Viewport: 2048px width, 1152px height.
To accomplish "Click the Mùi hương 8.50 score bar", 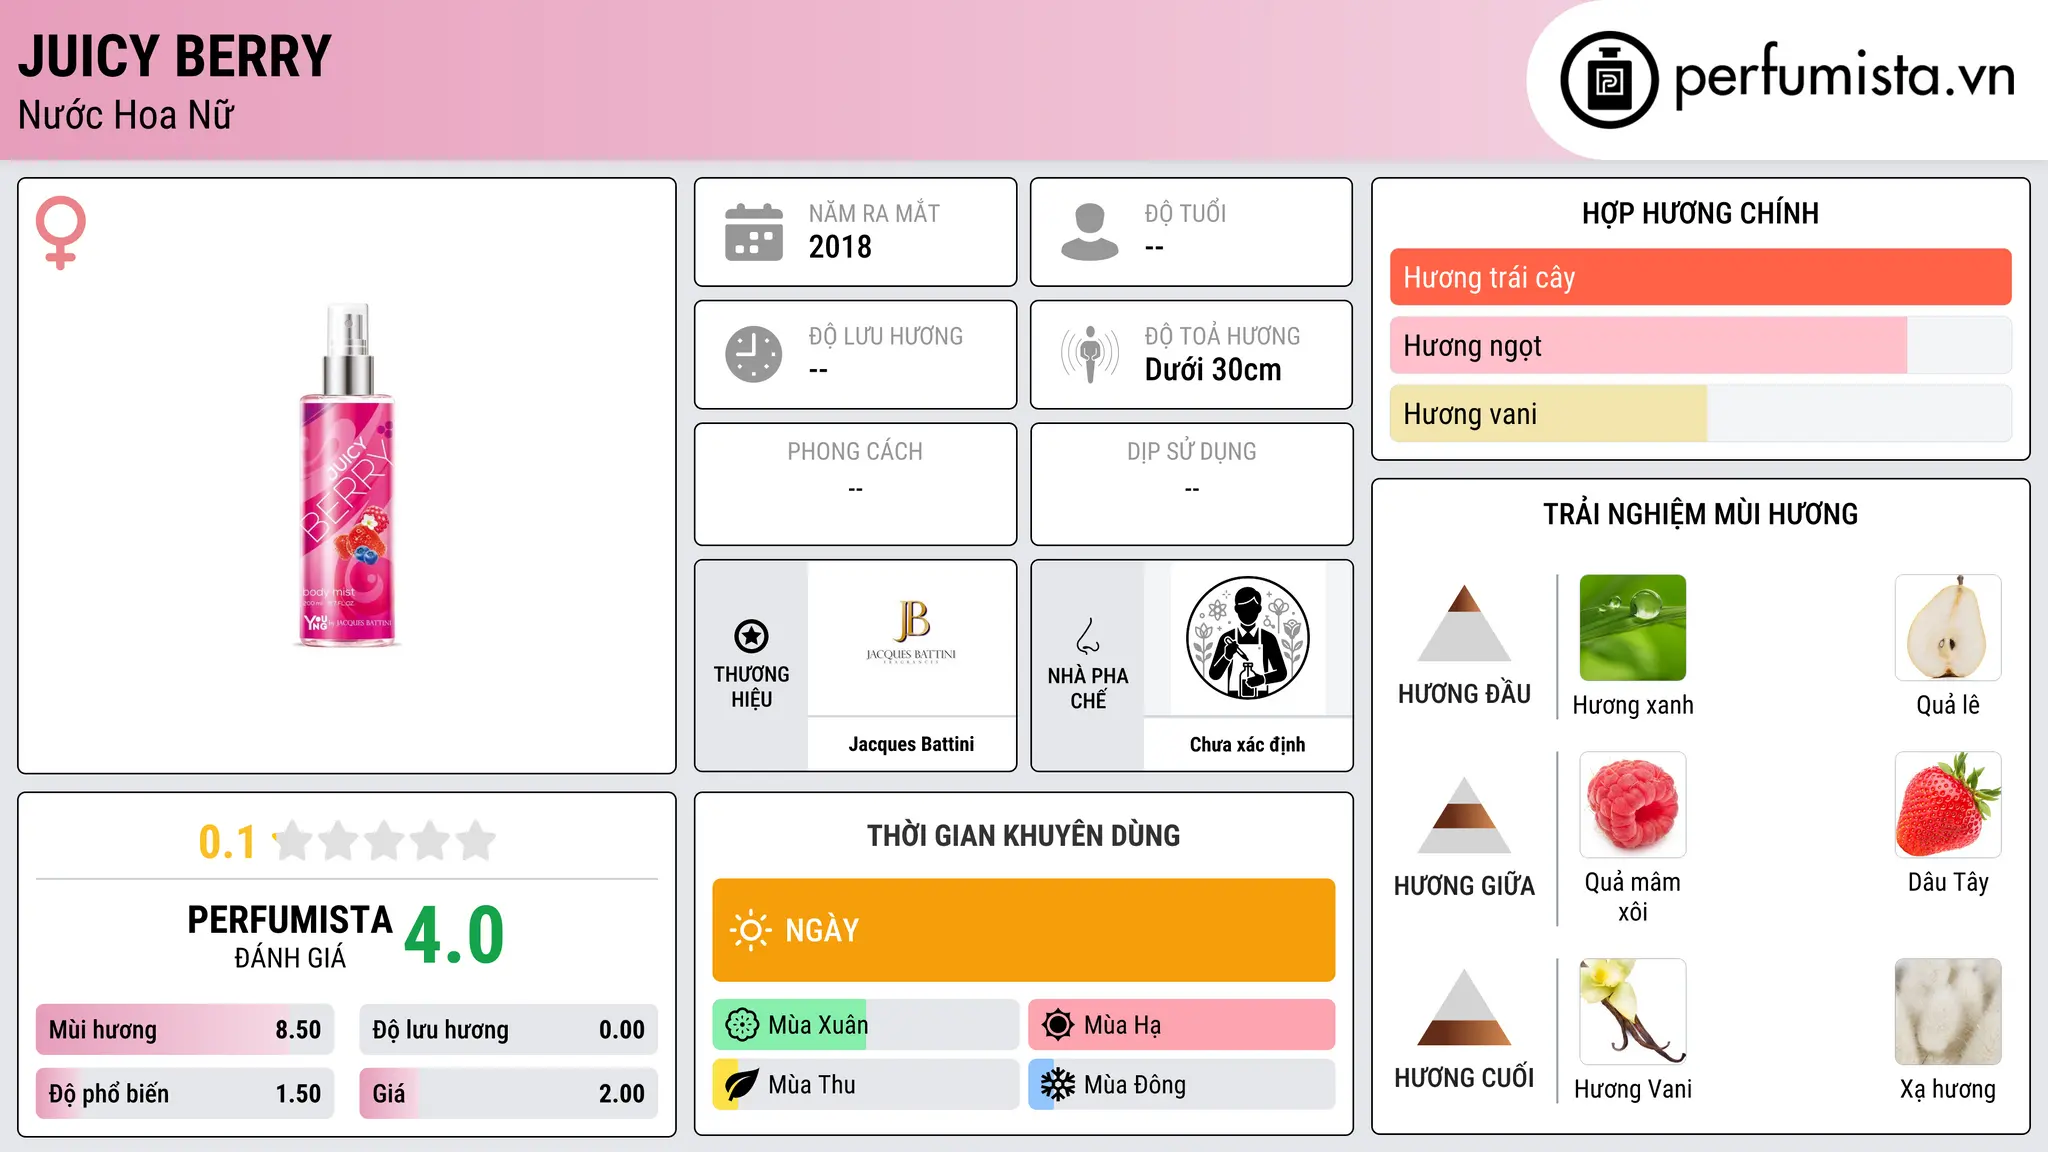I will [x=185, y=1030].
